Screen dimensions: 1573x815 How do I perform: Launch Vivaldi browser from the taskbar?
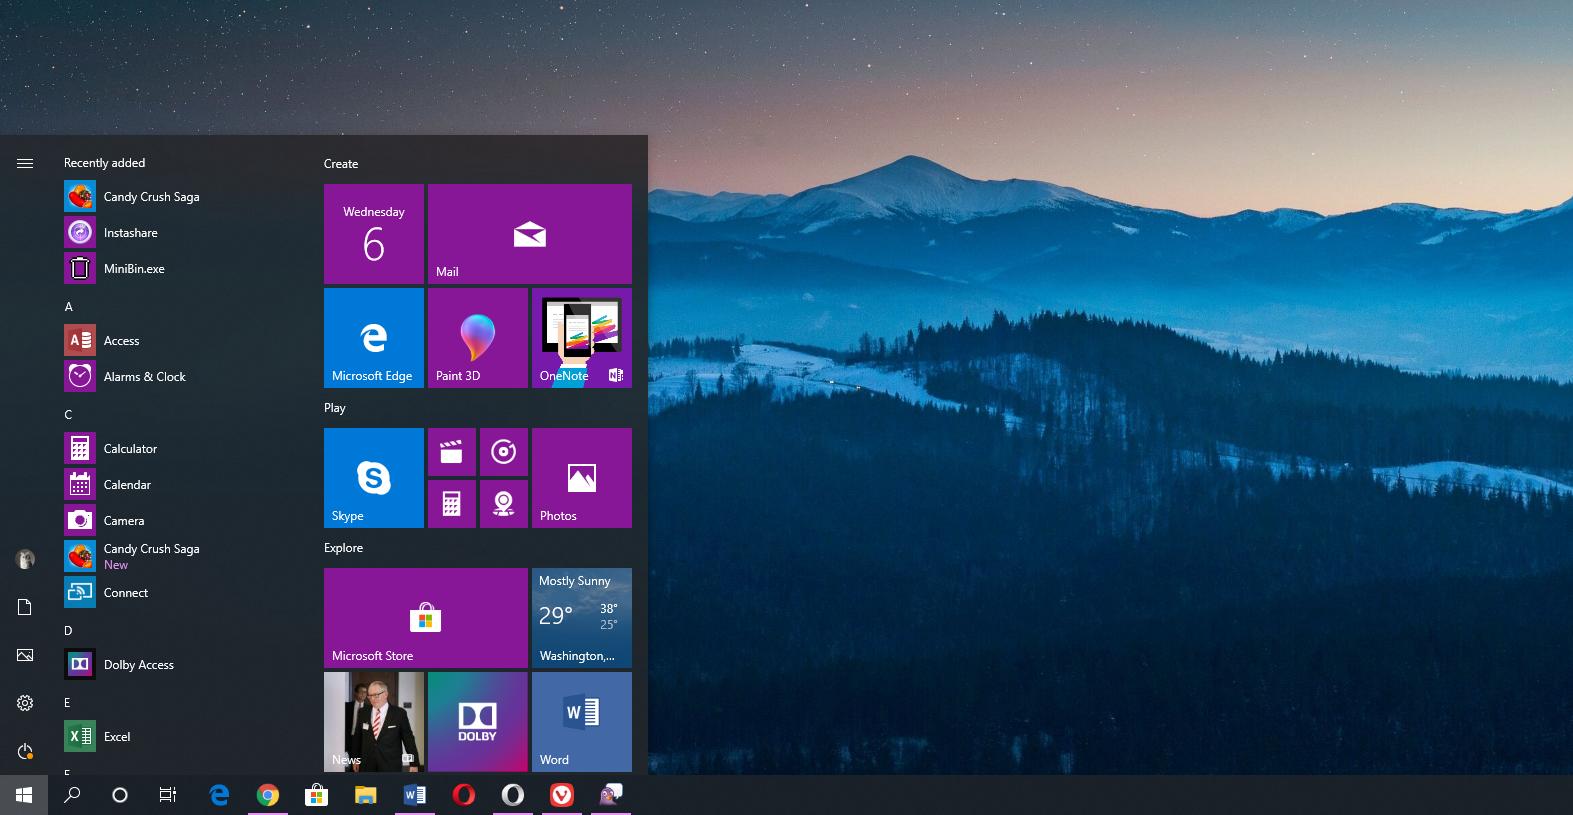coord(561,795)
